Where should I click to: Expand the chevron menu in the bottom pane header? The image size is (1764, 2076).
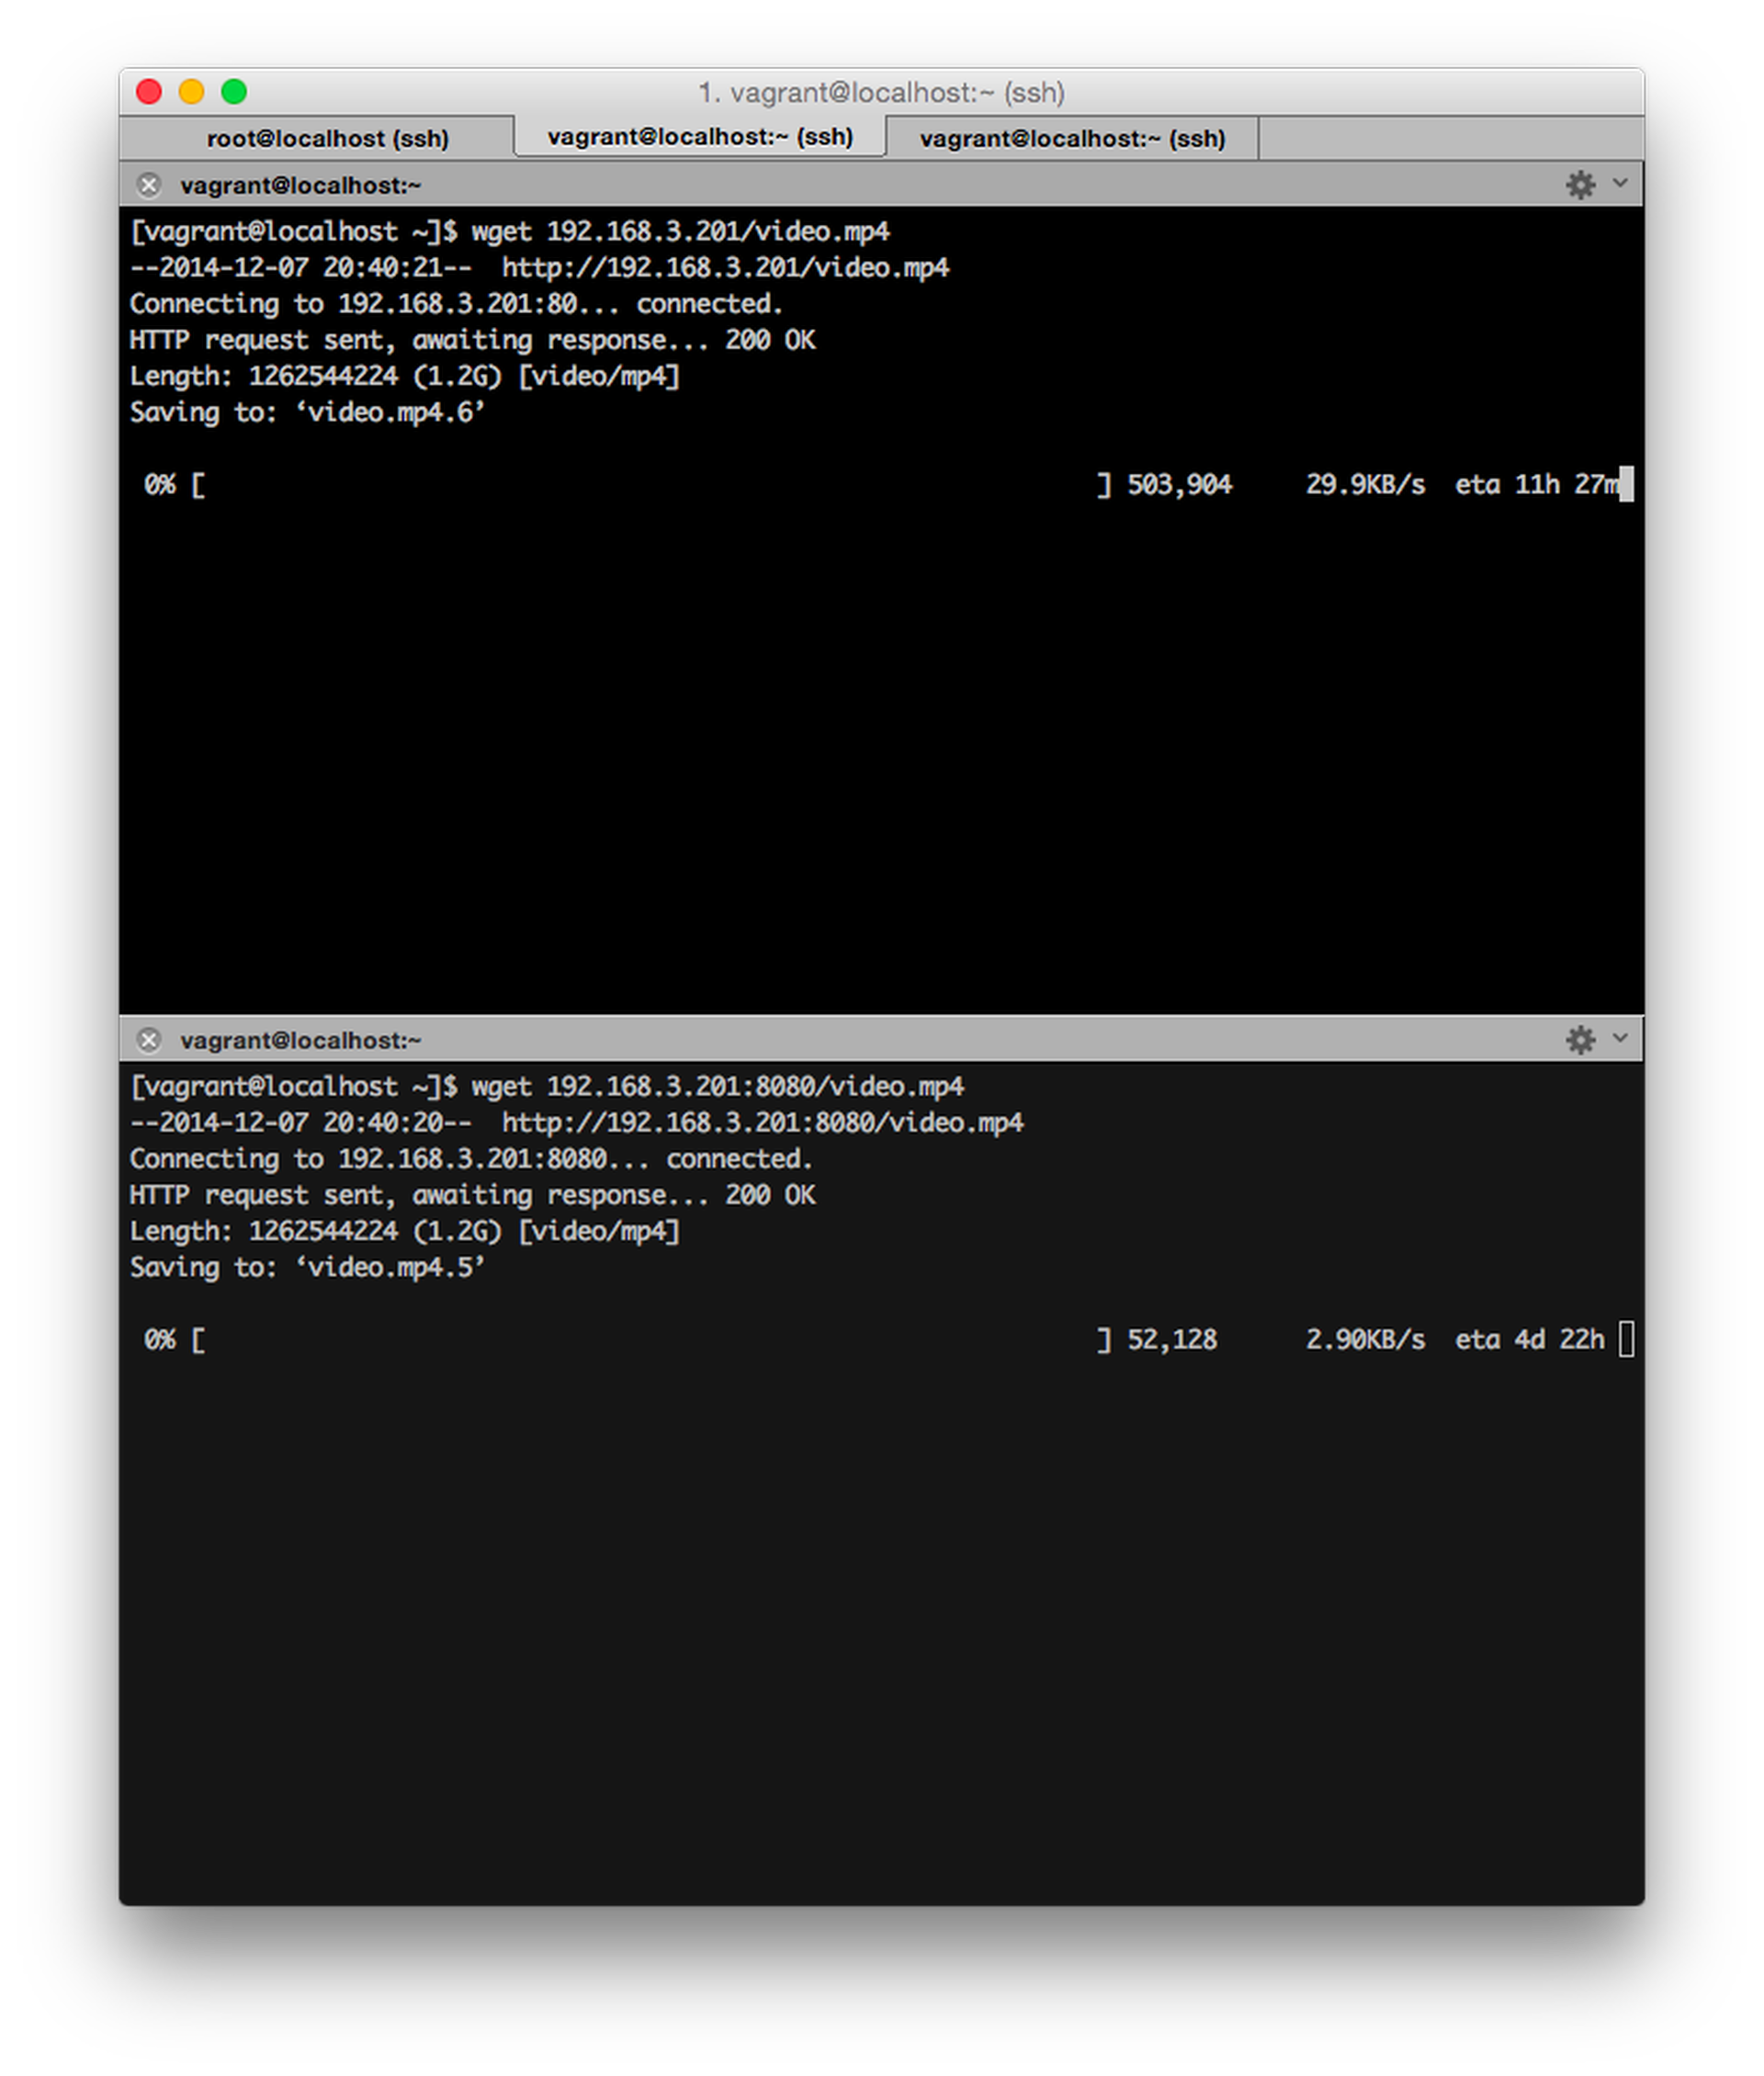pyautogui.click(x=1618, y=1040)
